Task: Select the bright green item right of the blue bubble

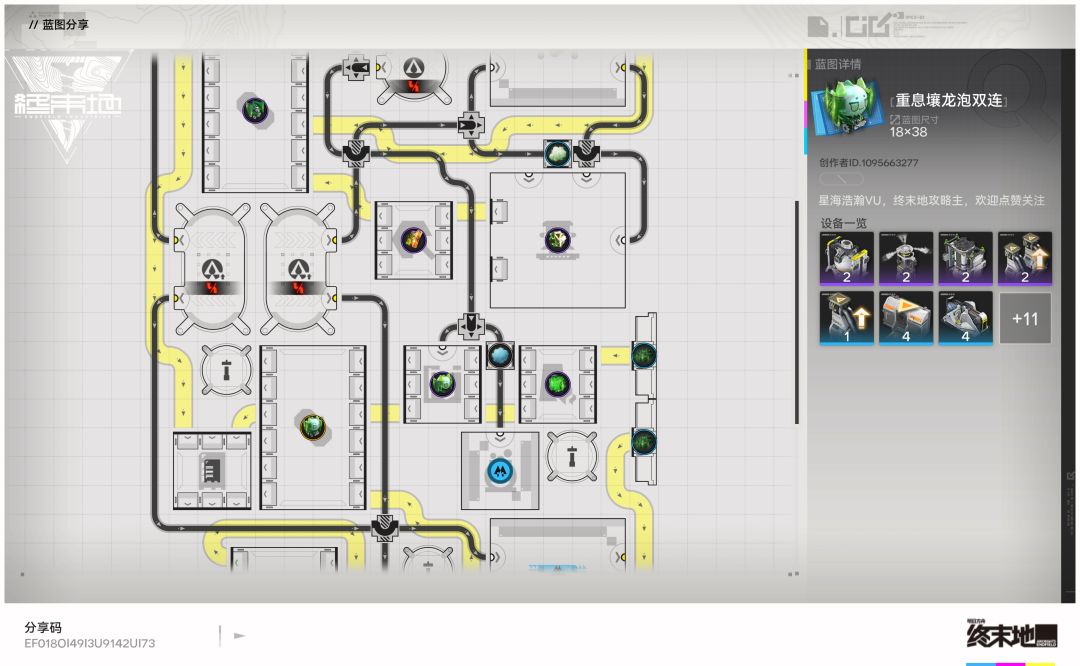Action: coord(557,383)
